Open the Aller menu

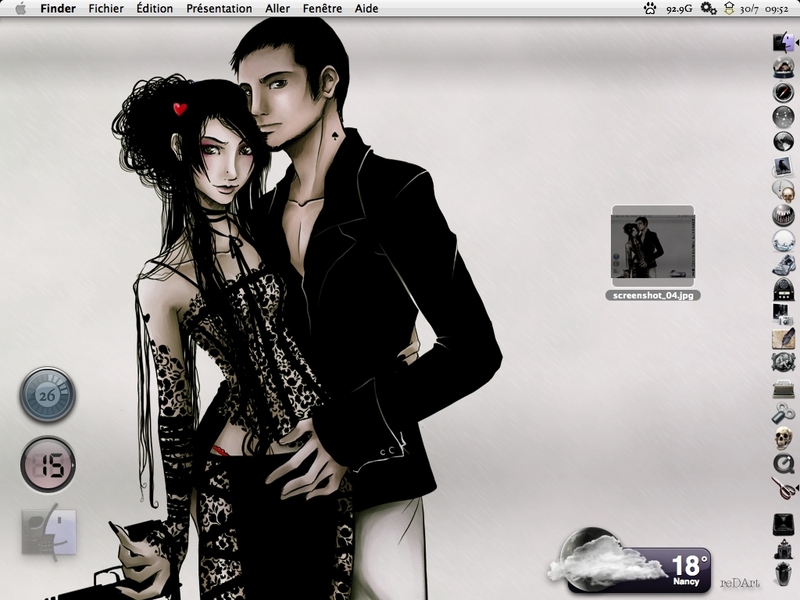[x=278, y=9]
